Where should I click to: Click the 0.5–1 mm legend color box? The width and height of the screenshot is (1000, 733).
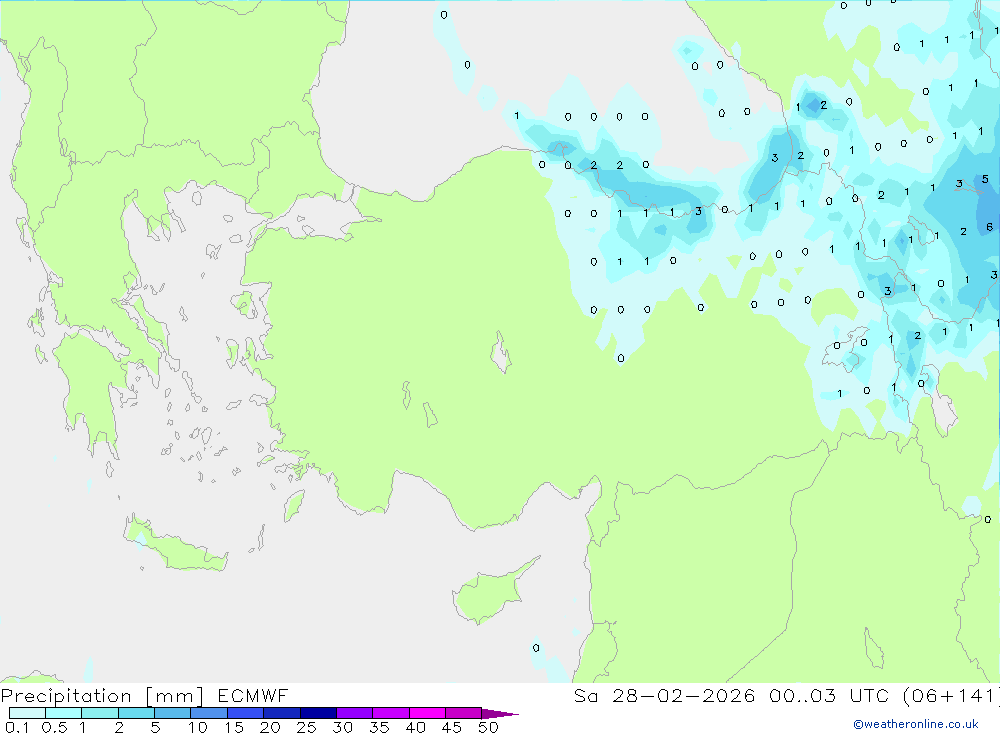point(63,713)
